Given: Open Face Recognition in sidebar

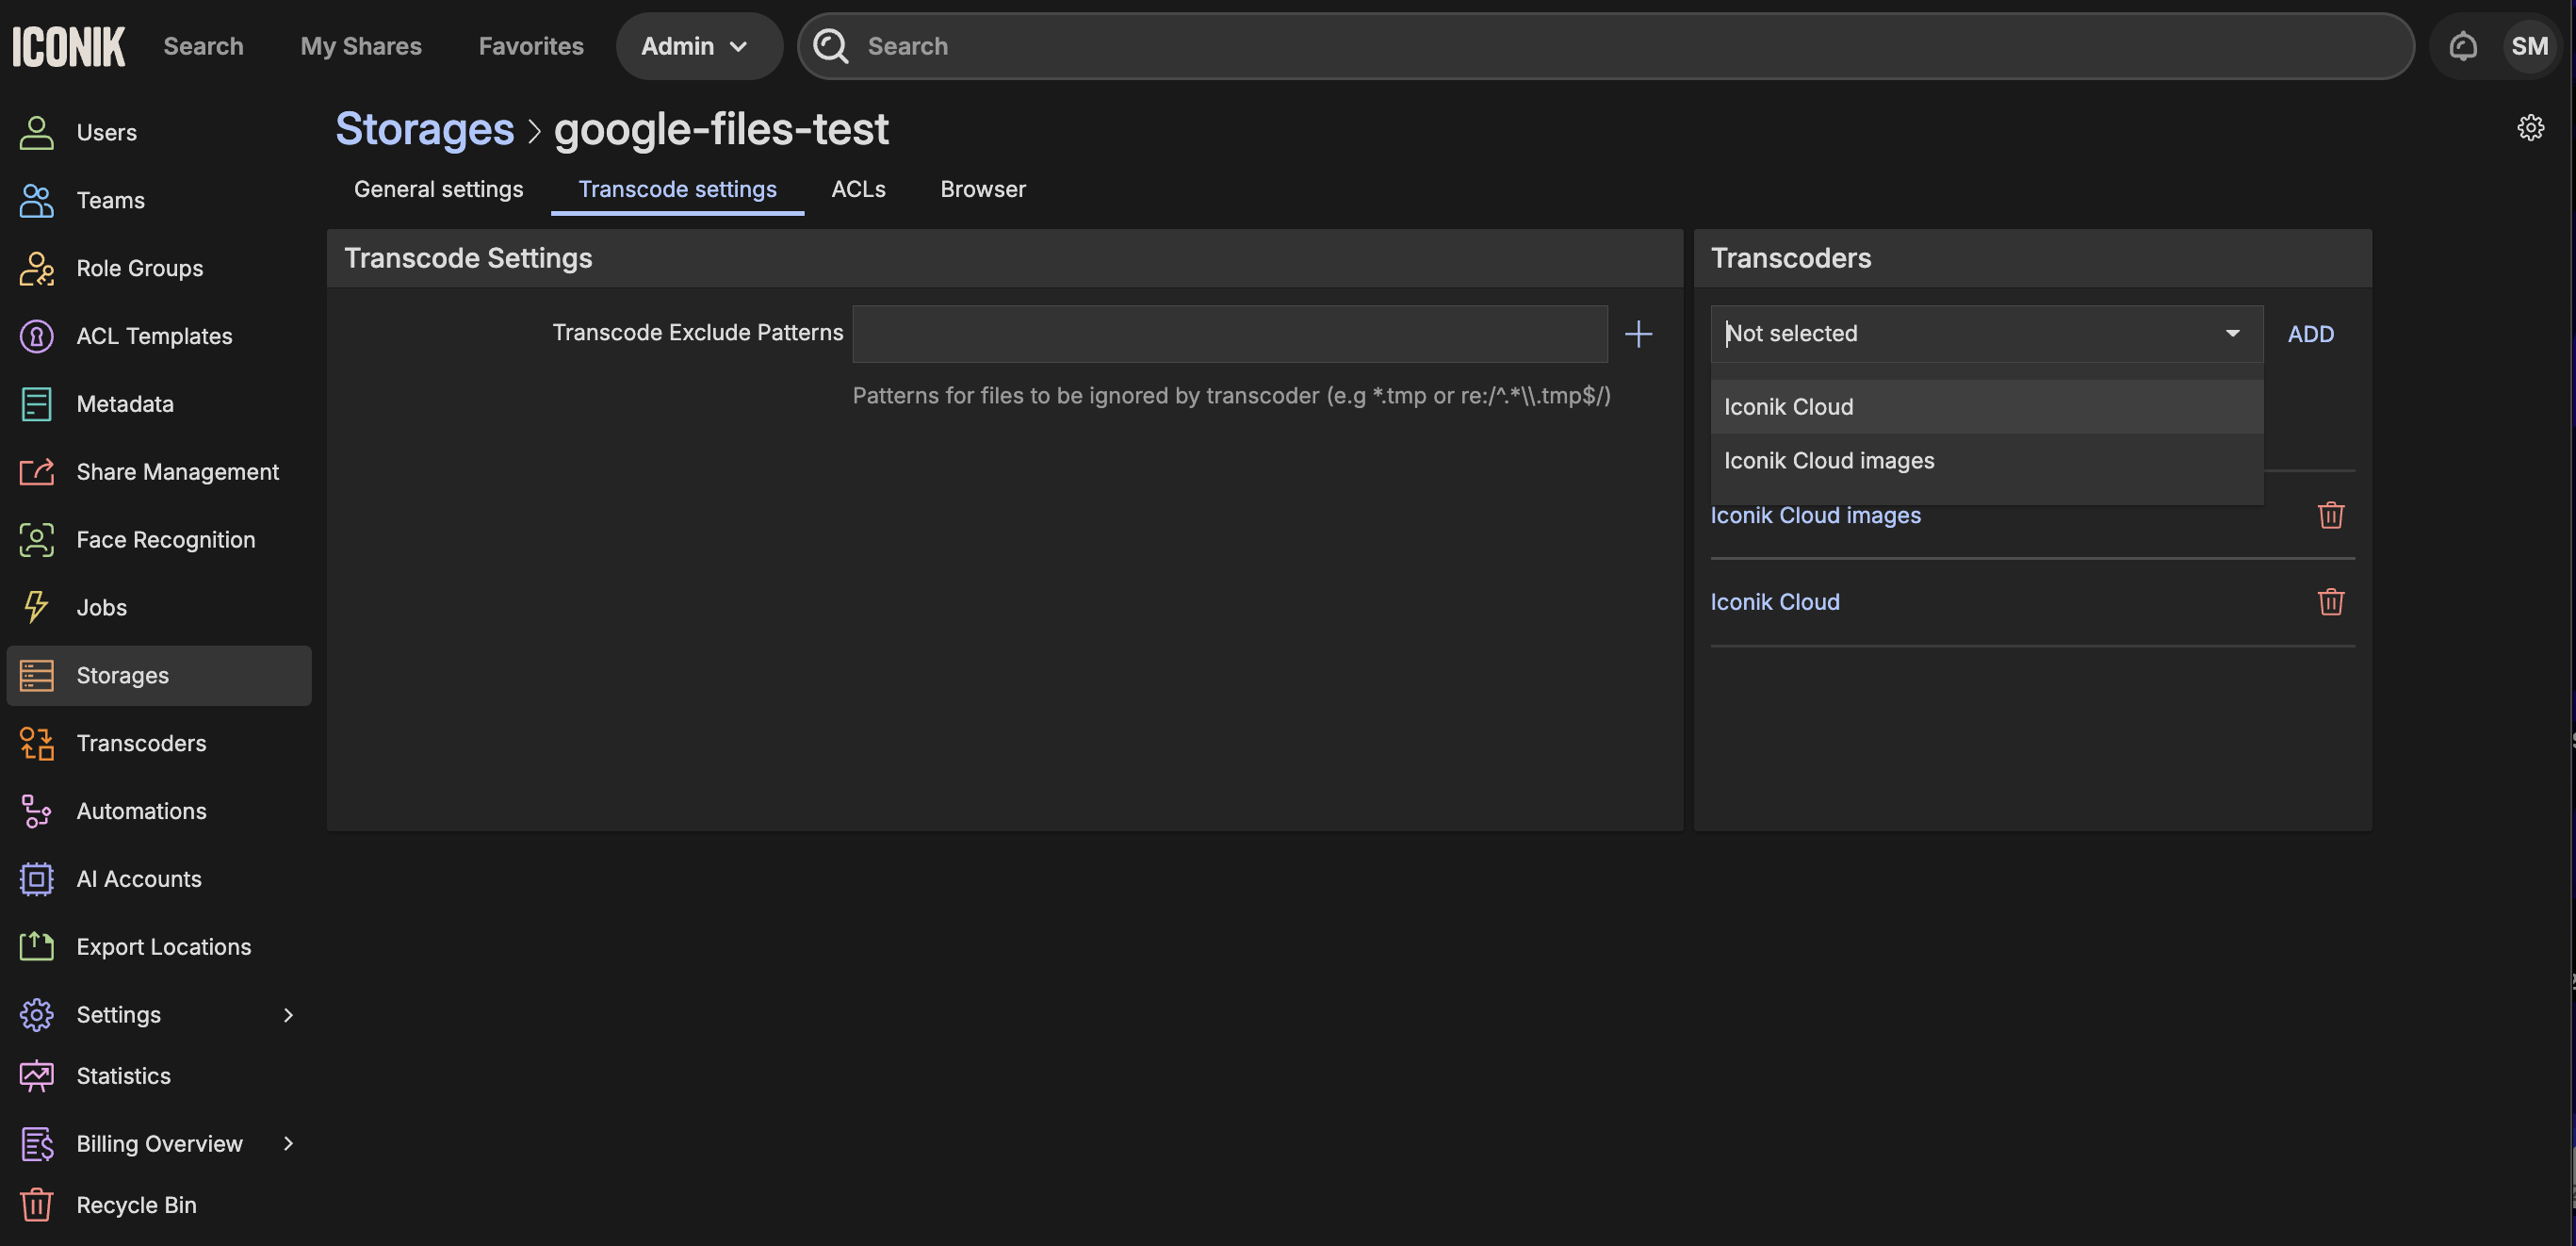Looking at the screenshot, I should 165,540.
